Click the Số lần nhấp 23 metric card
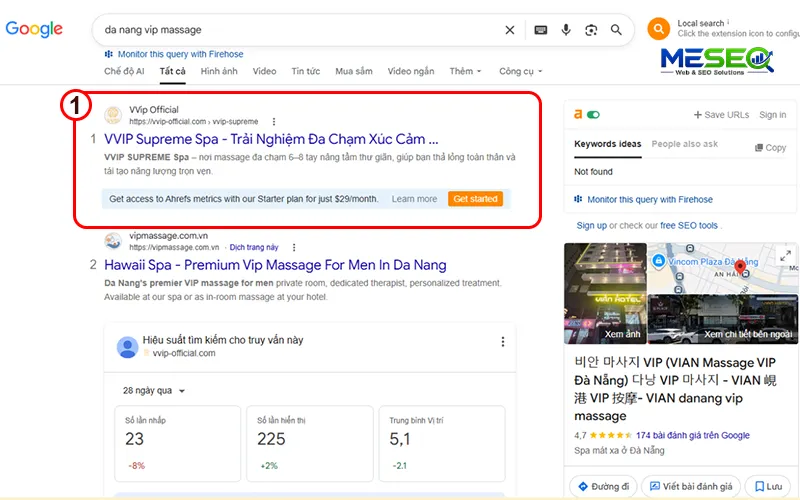 click(x=178, y=443)
